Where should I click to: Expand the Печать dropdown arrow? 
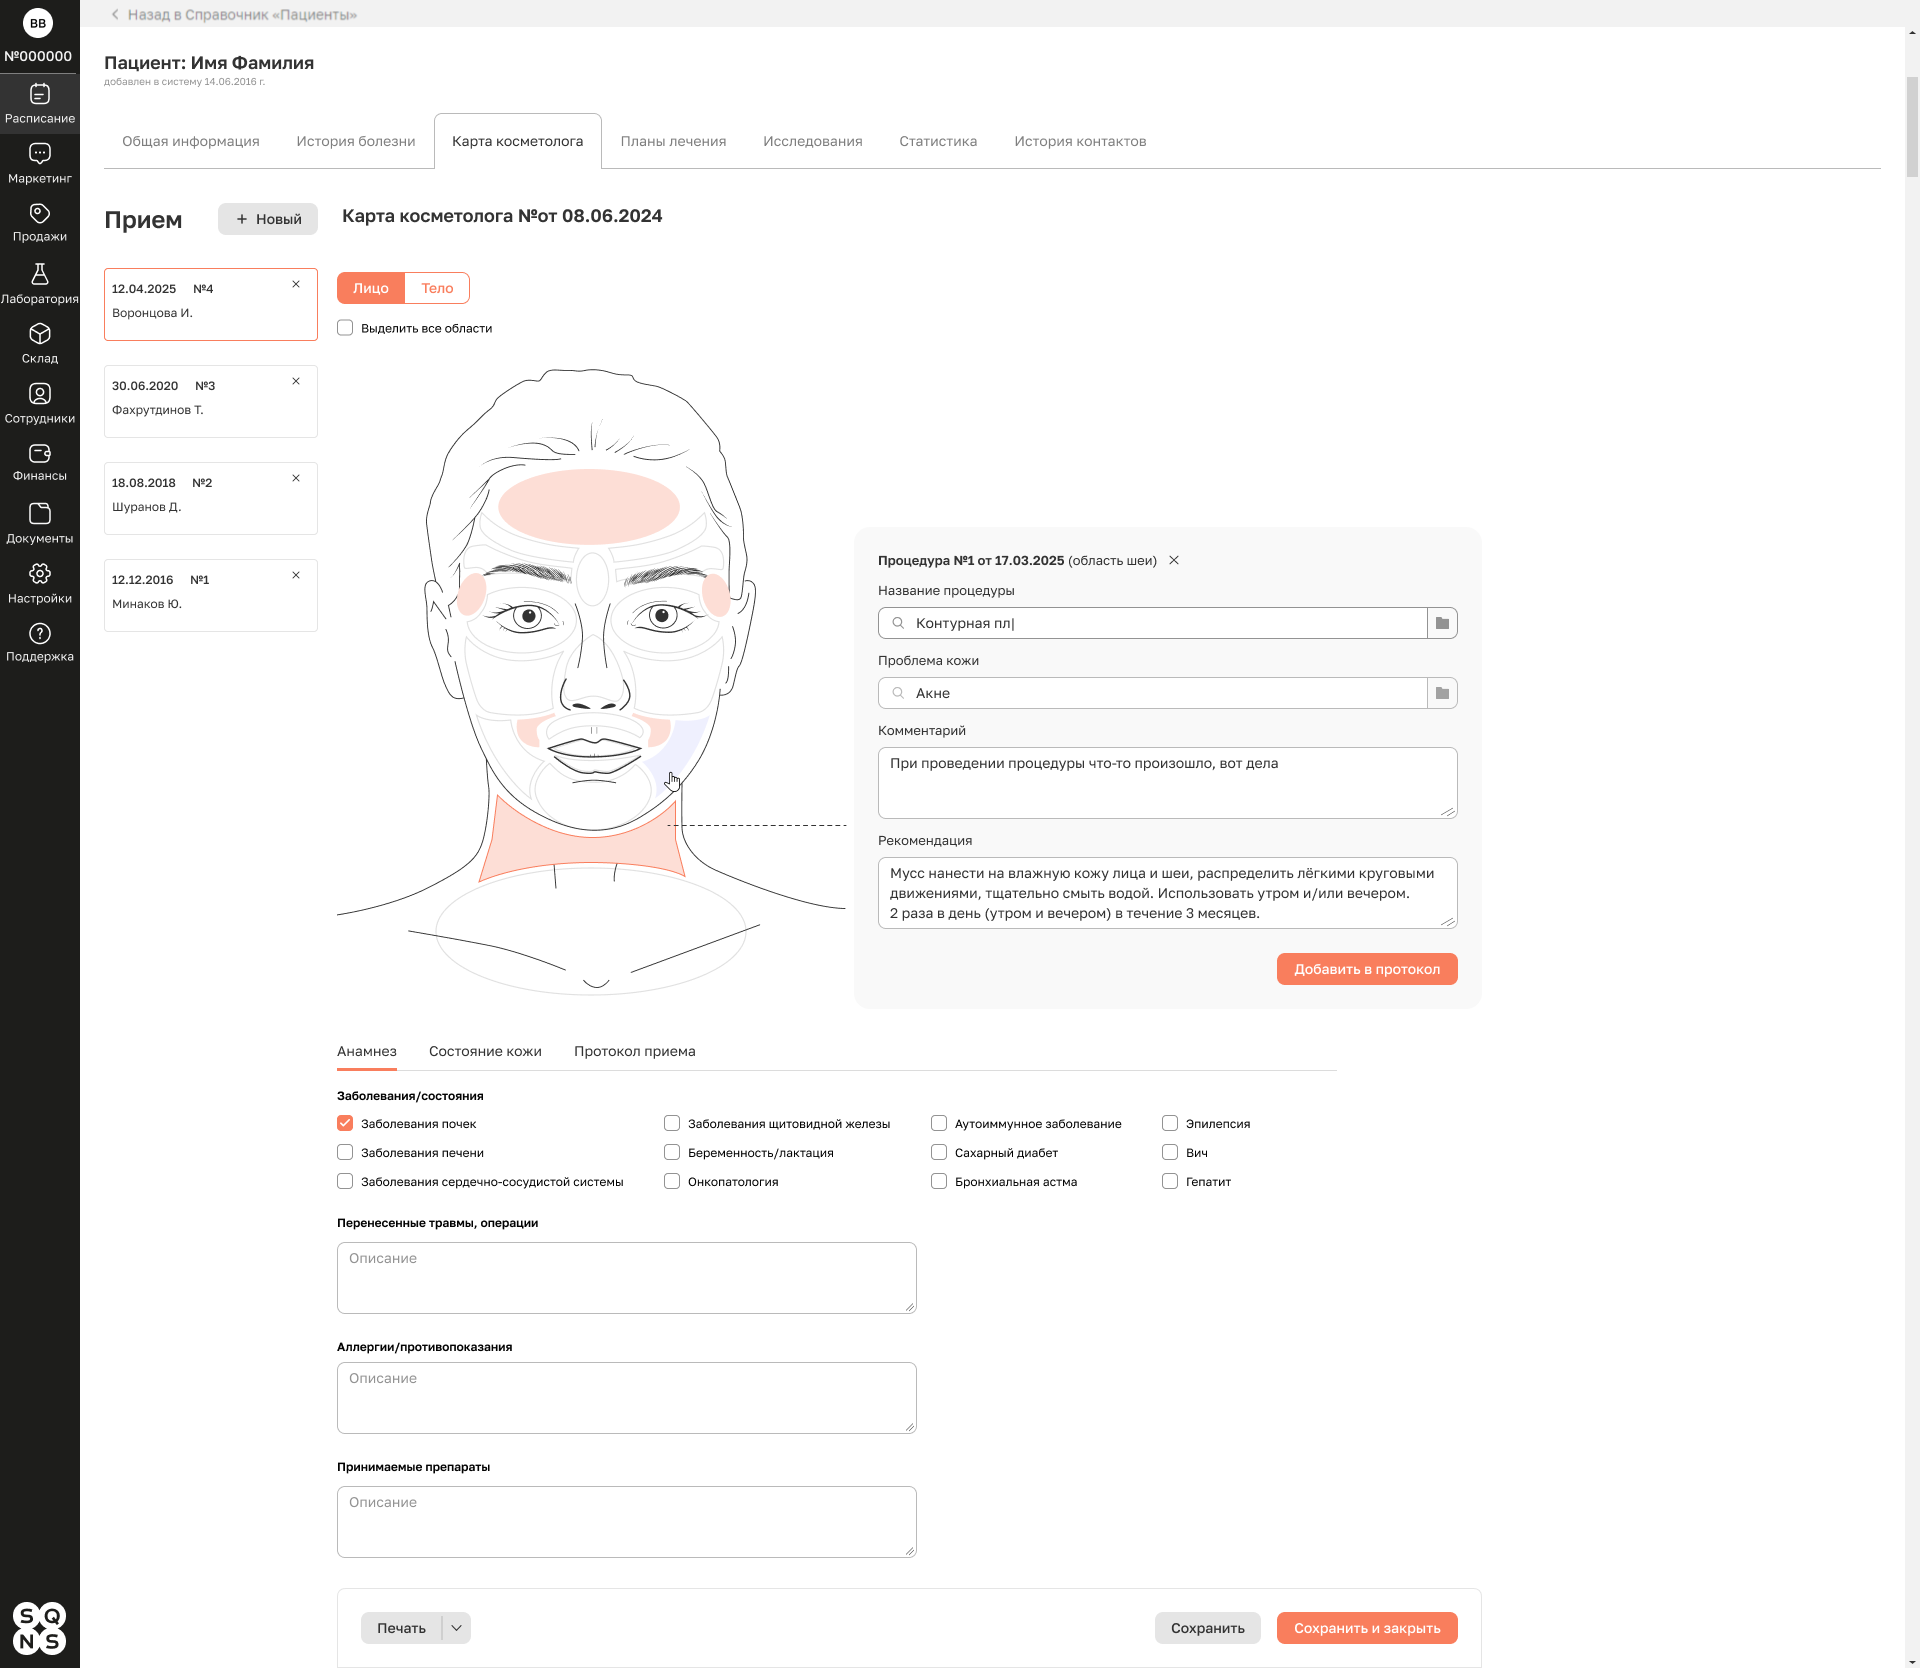(456, 1628)
